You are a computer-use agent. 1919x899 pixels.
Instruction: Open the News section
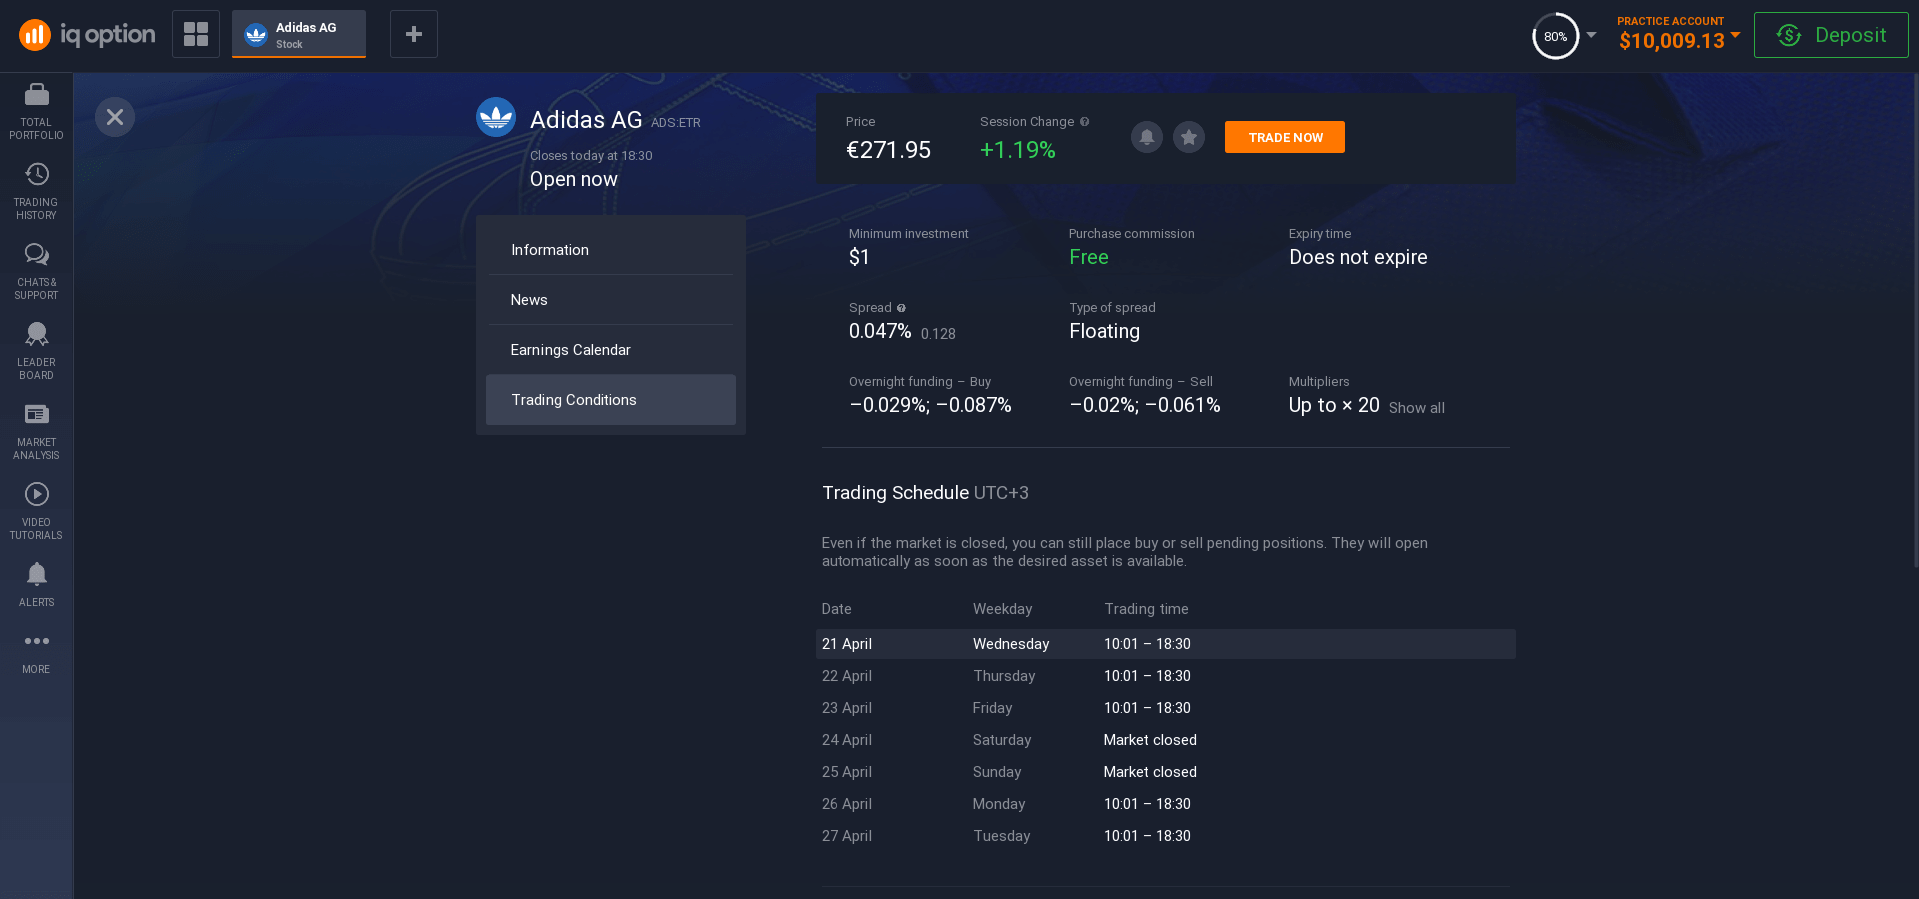(x=611, y=300)
